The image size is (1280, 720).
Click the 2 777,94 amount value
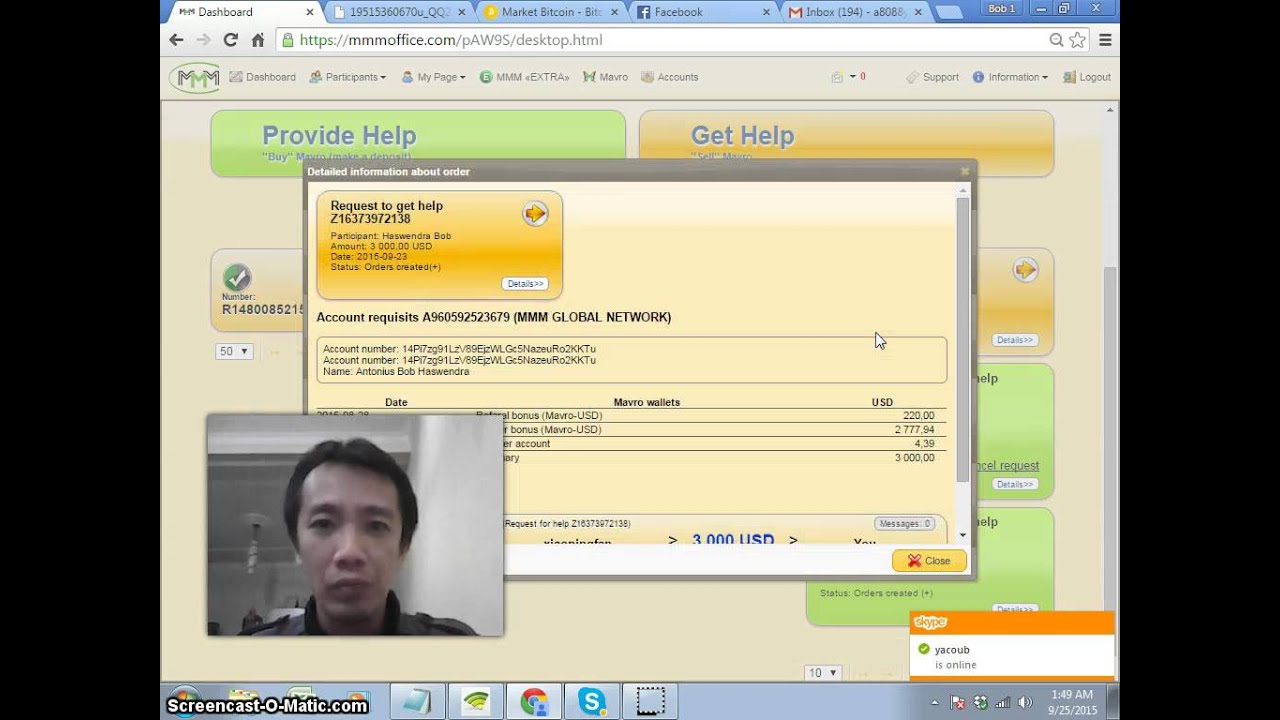click(x=914, y=430)
